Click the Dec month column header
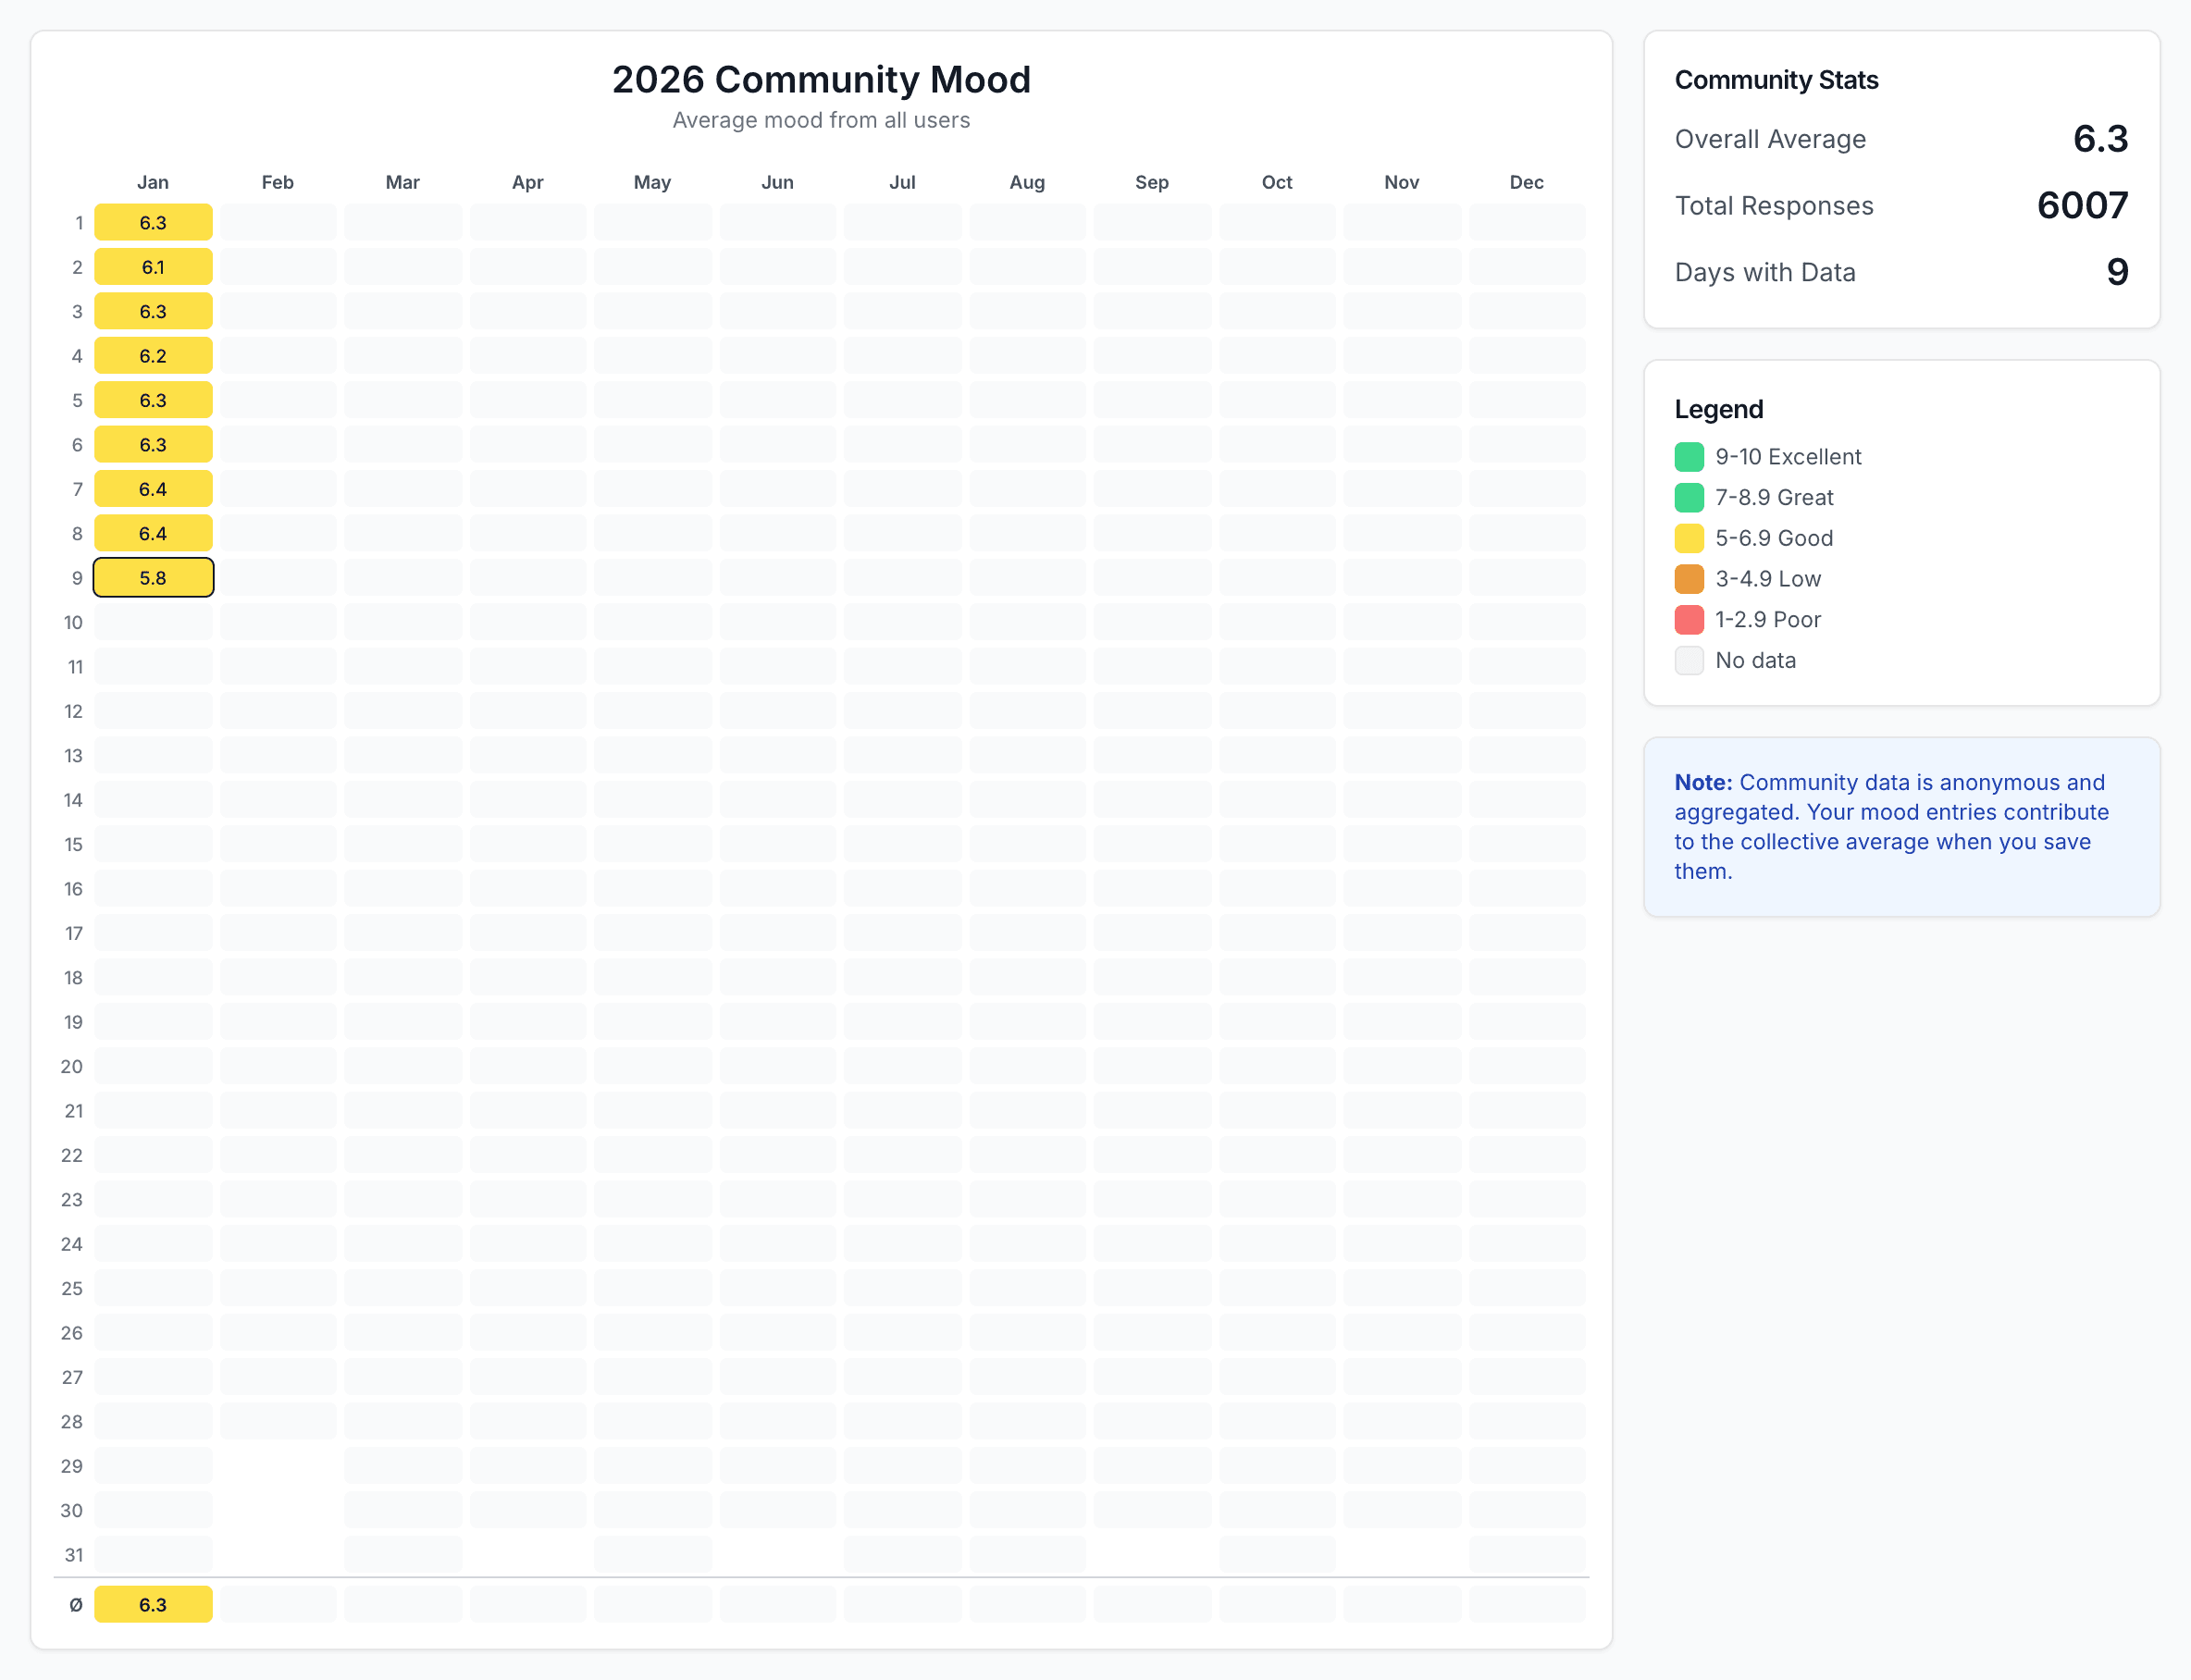2191x1680 pixels. tap(1526, 182)
